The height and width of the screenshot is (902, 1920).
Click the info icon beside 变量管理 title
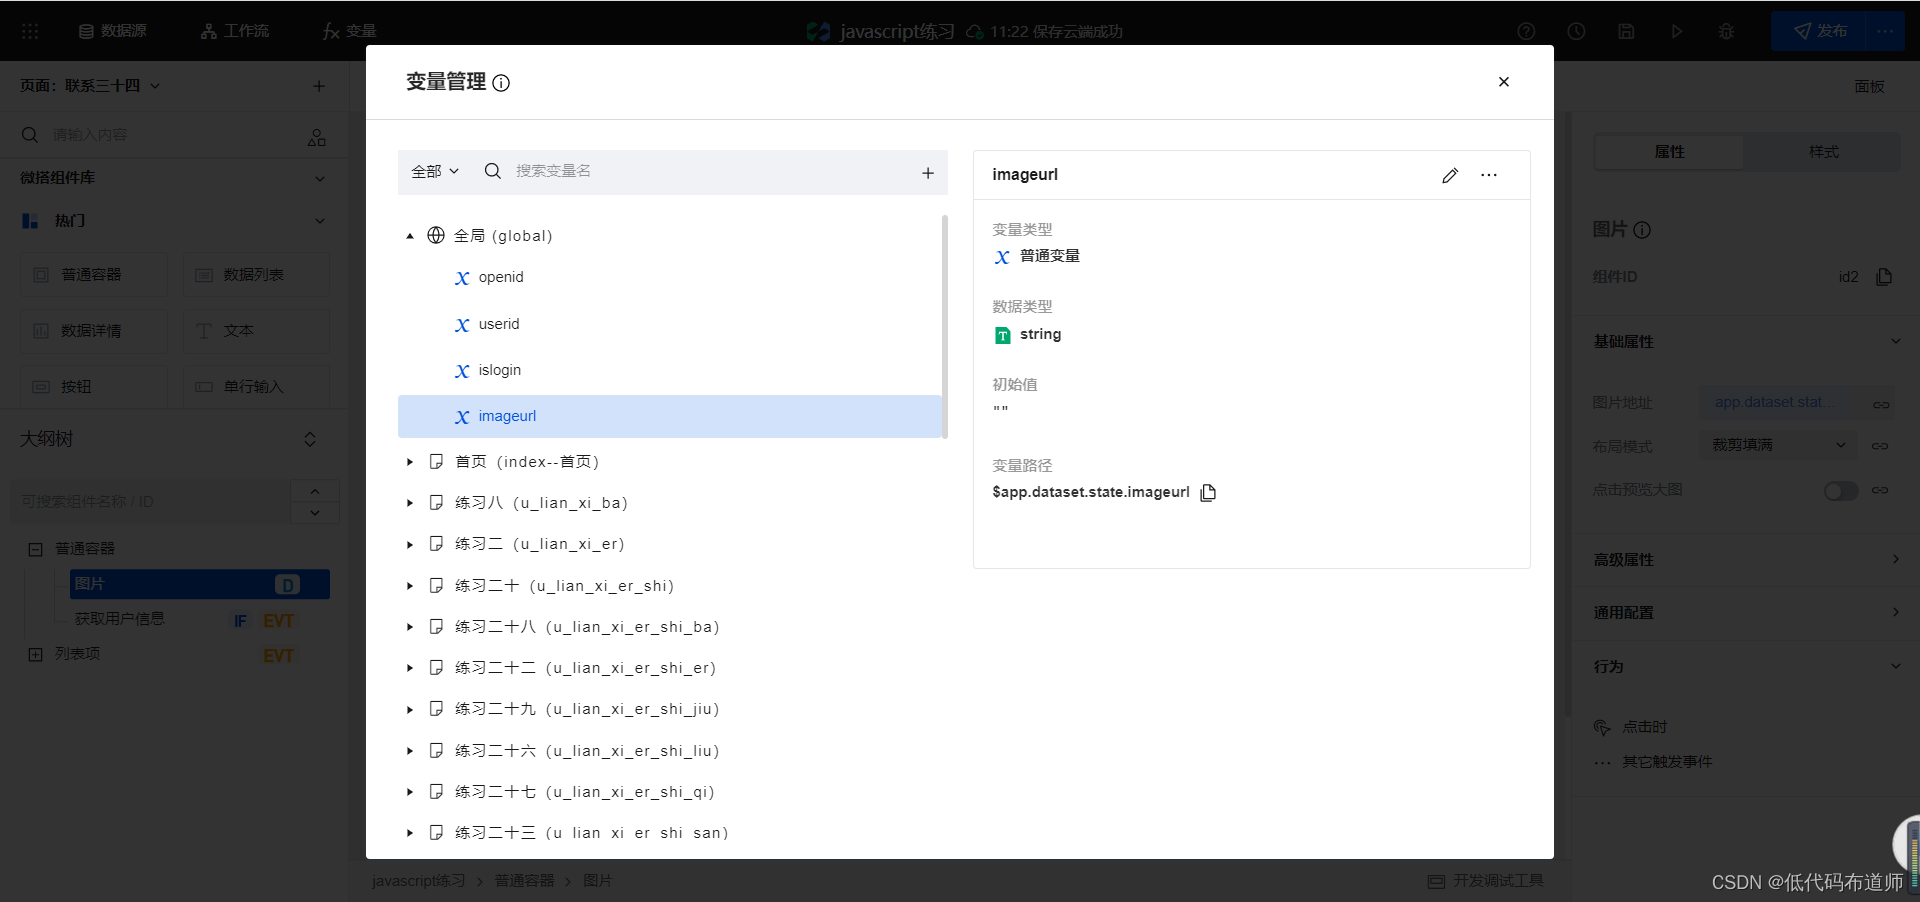[x=501, y=83]
